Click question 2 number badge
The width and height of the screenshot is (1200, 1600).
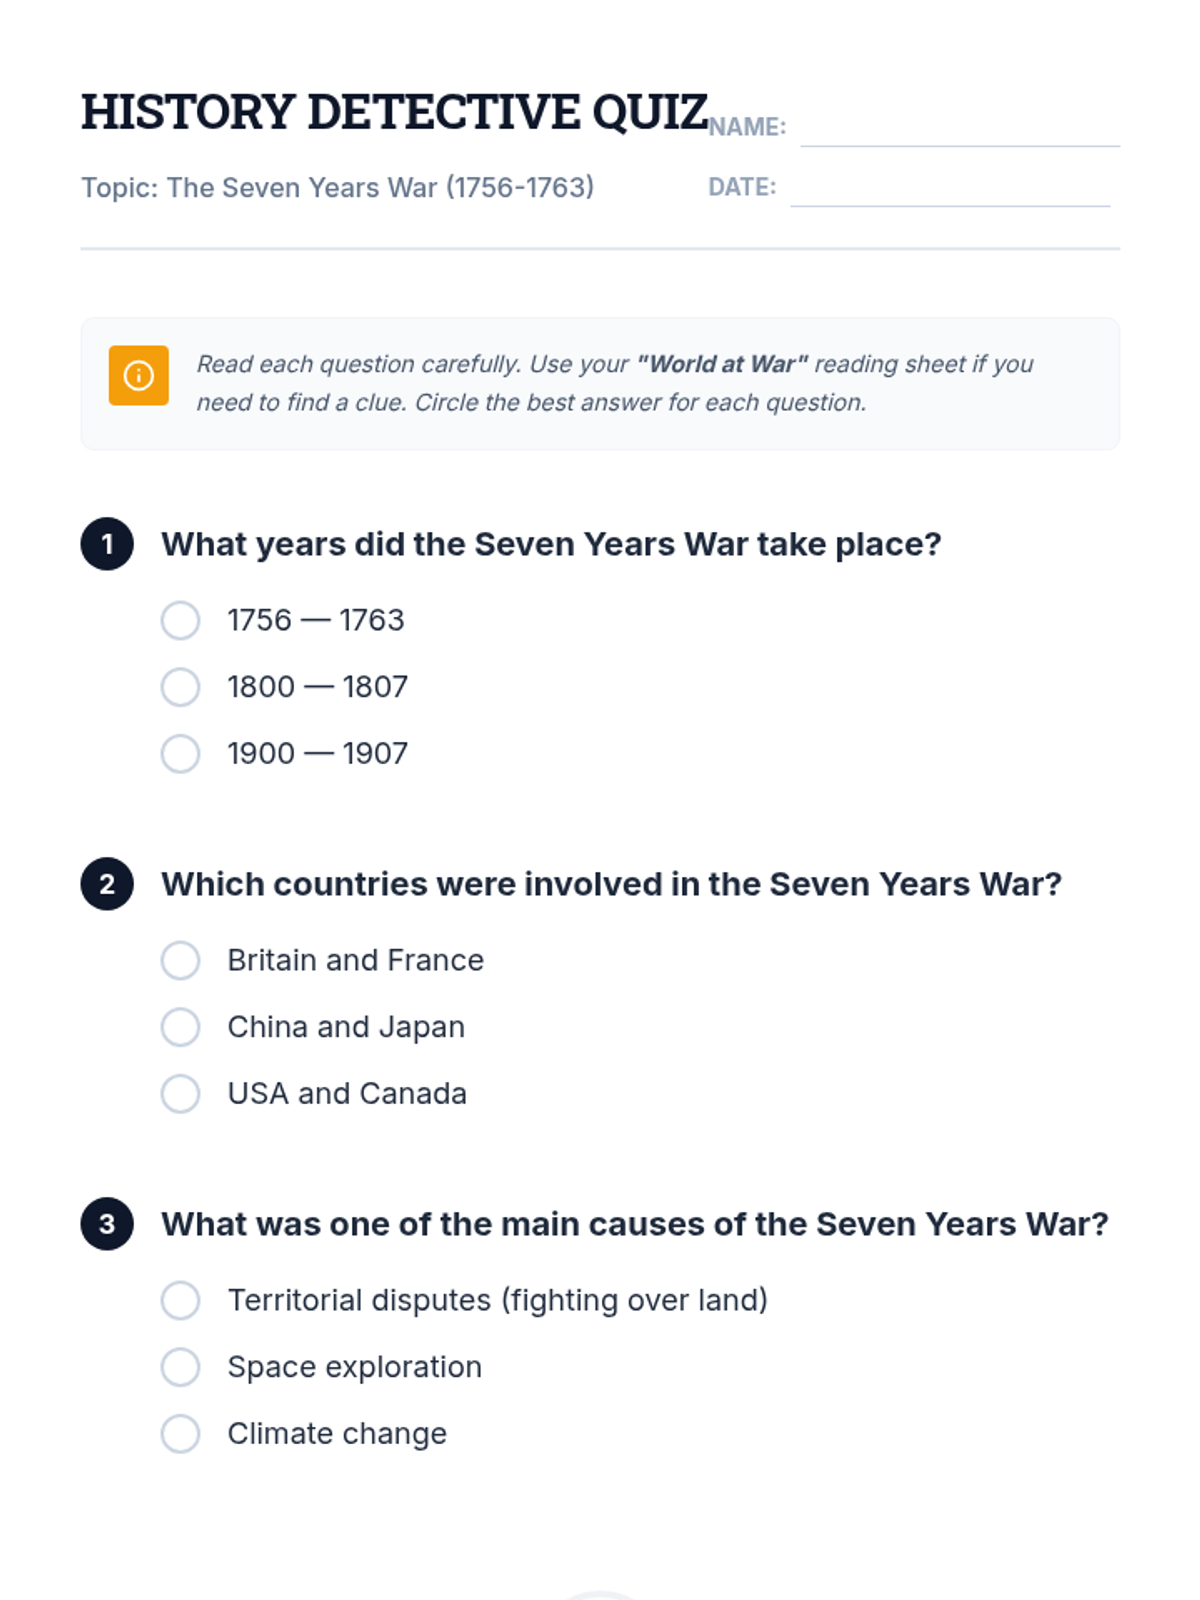coord(107,884)
